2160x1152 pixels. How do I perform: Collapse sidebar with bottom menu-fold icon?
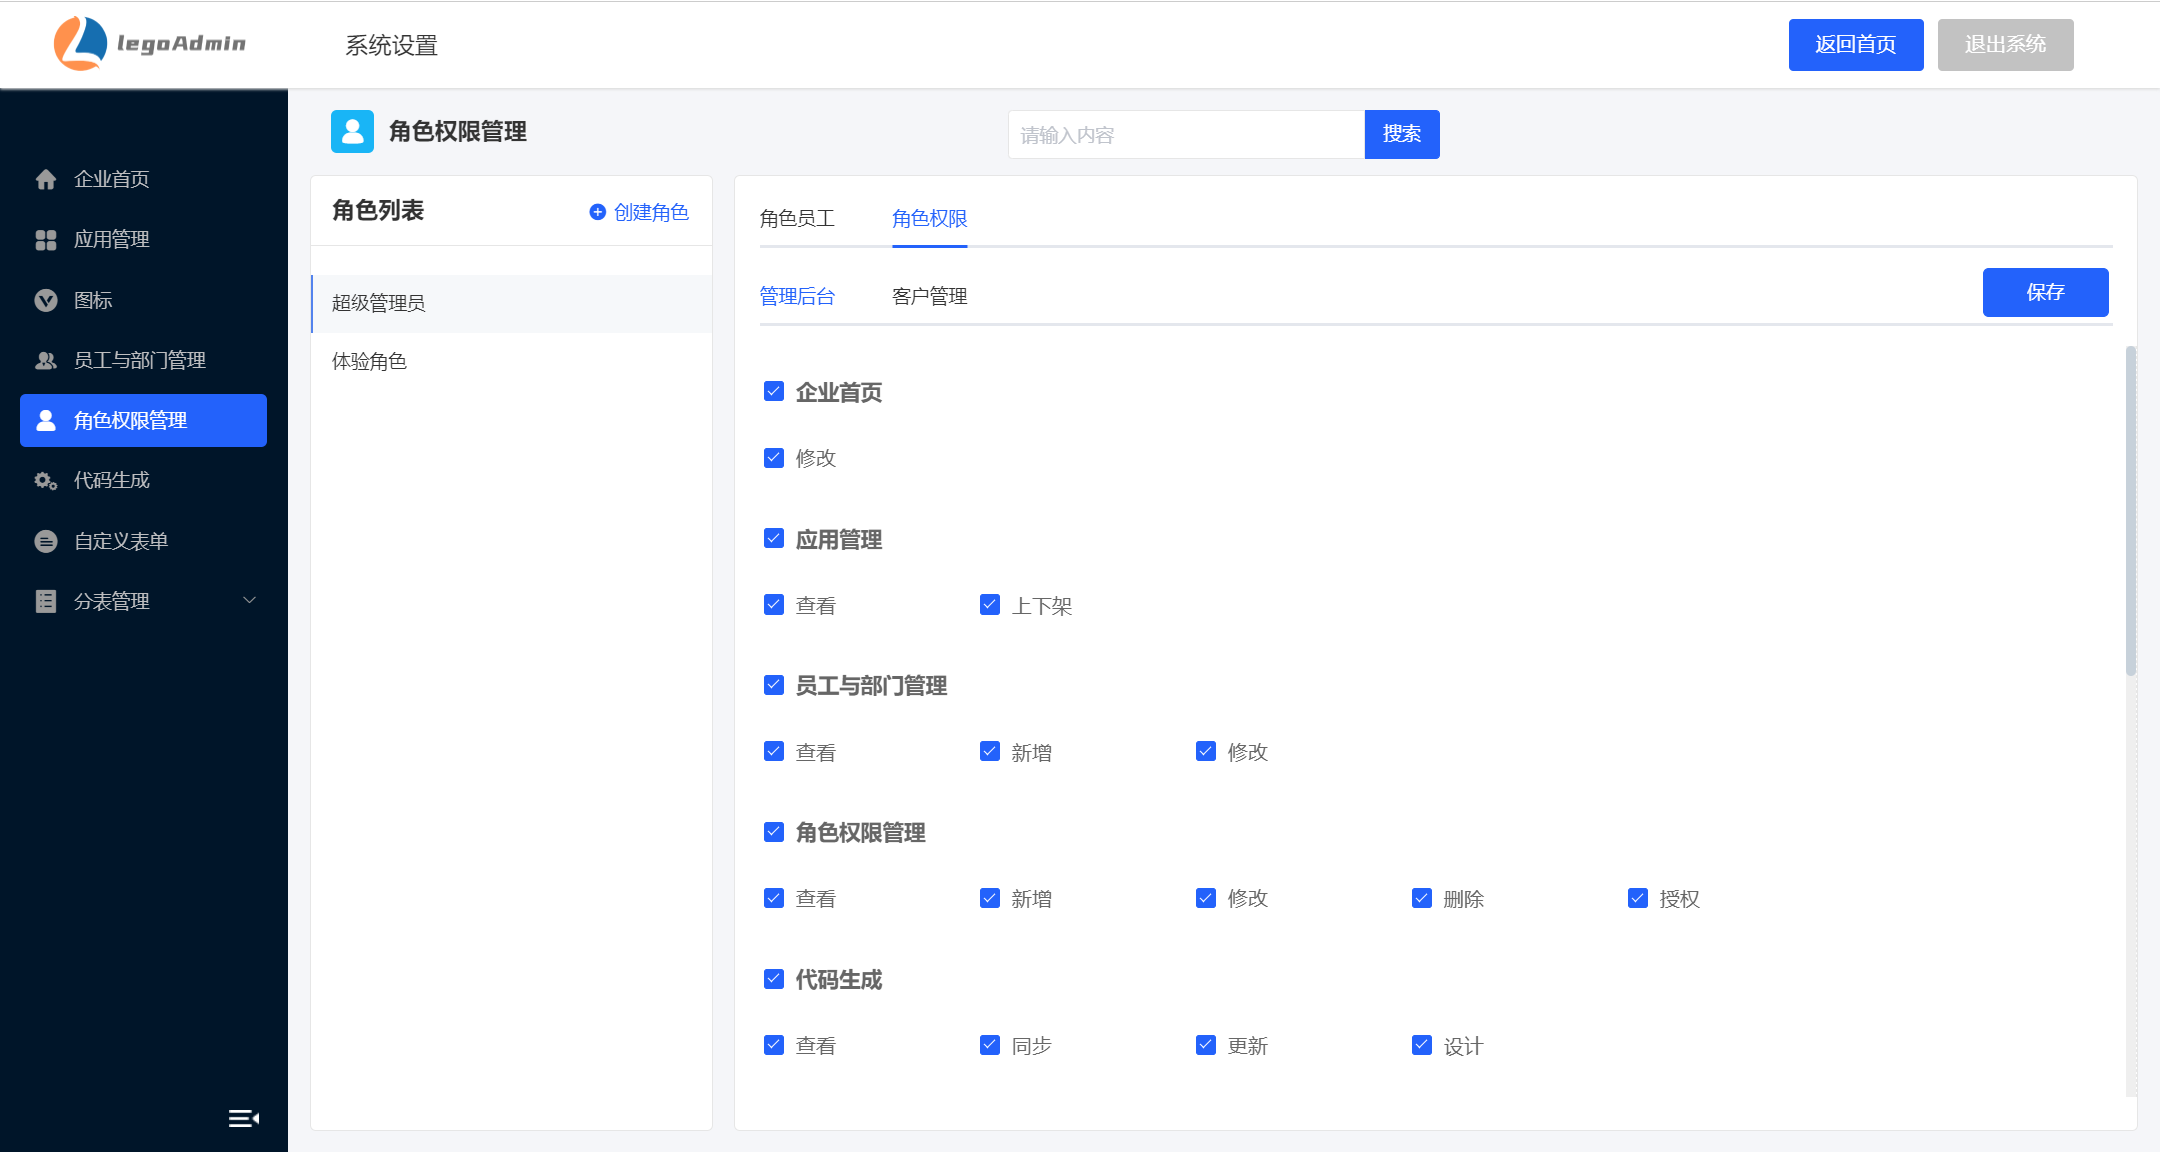click(x=243, y=1118)
